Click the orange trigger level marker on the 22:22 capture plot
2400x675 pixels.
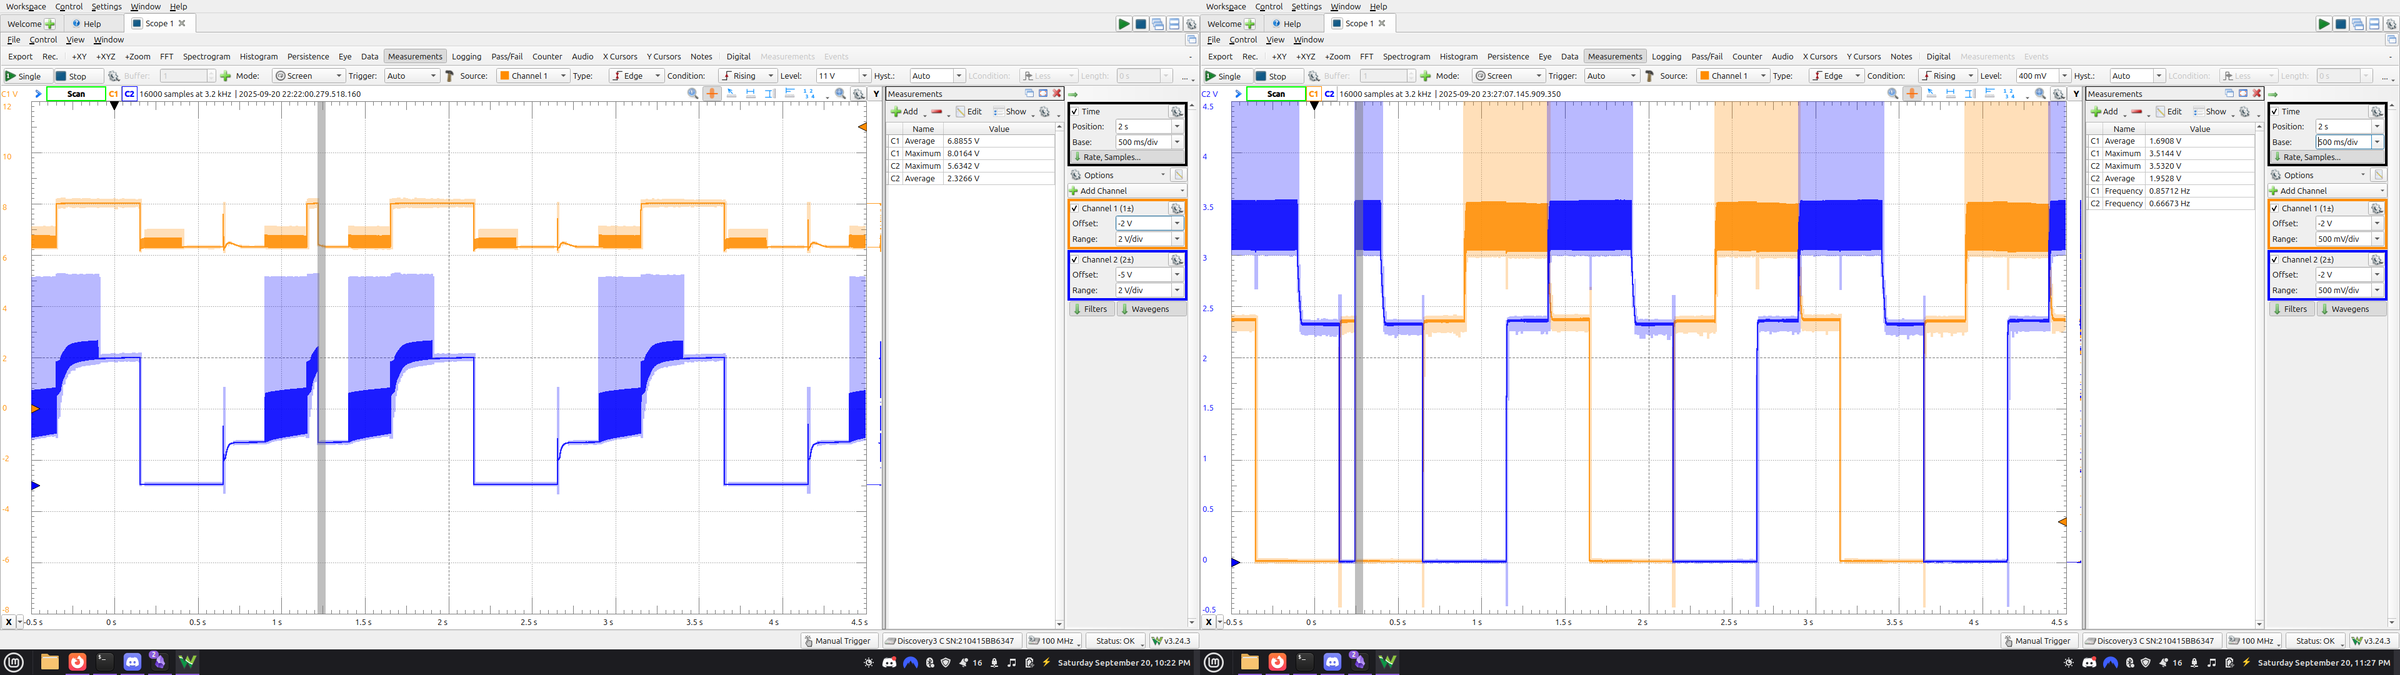pos(862,127)
